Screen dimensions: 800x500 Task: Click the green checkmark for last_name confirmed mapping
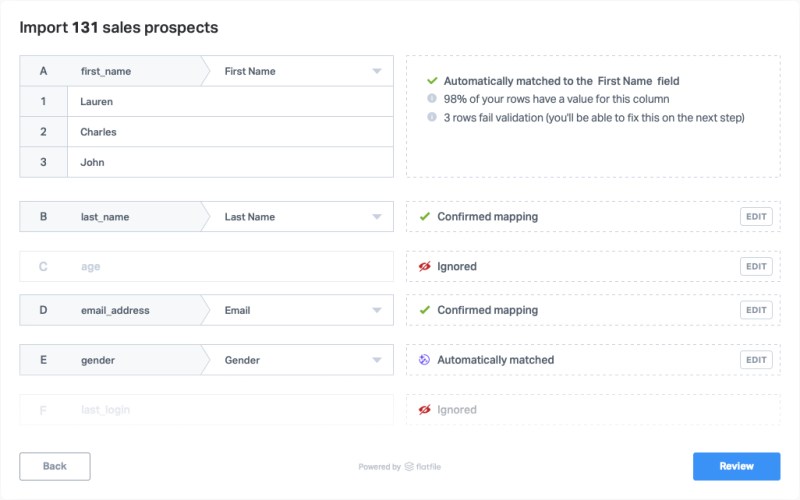click(x=425, y=216)
